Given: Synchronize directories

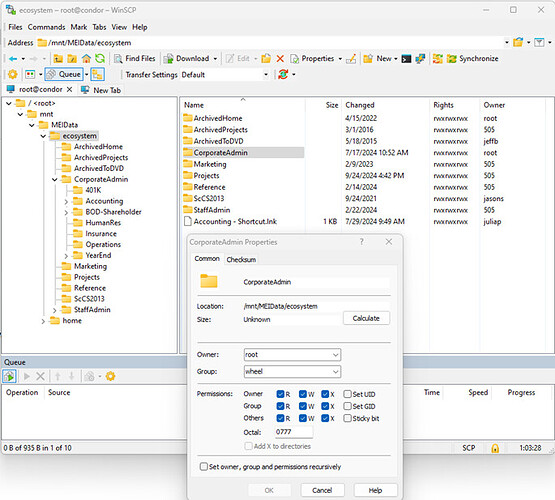Looking at the screenshot, I should 473,59.
